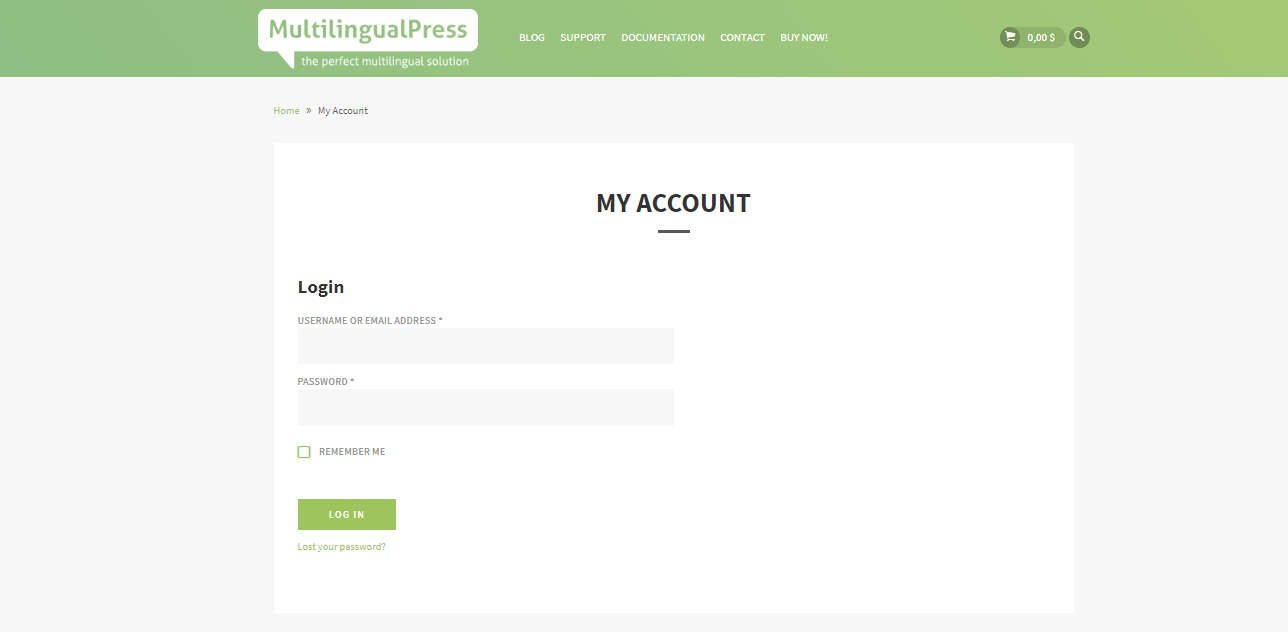Open the Lost your password link
The image size is (1288, 632).
[341, 547]
